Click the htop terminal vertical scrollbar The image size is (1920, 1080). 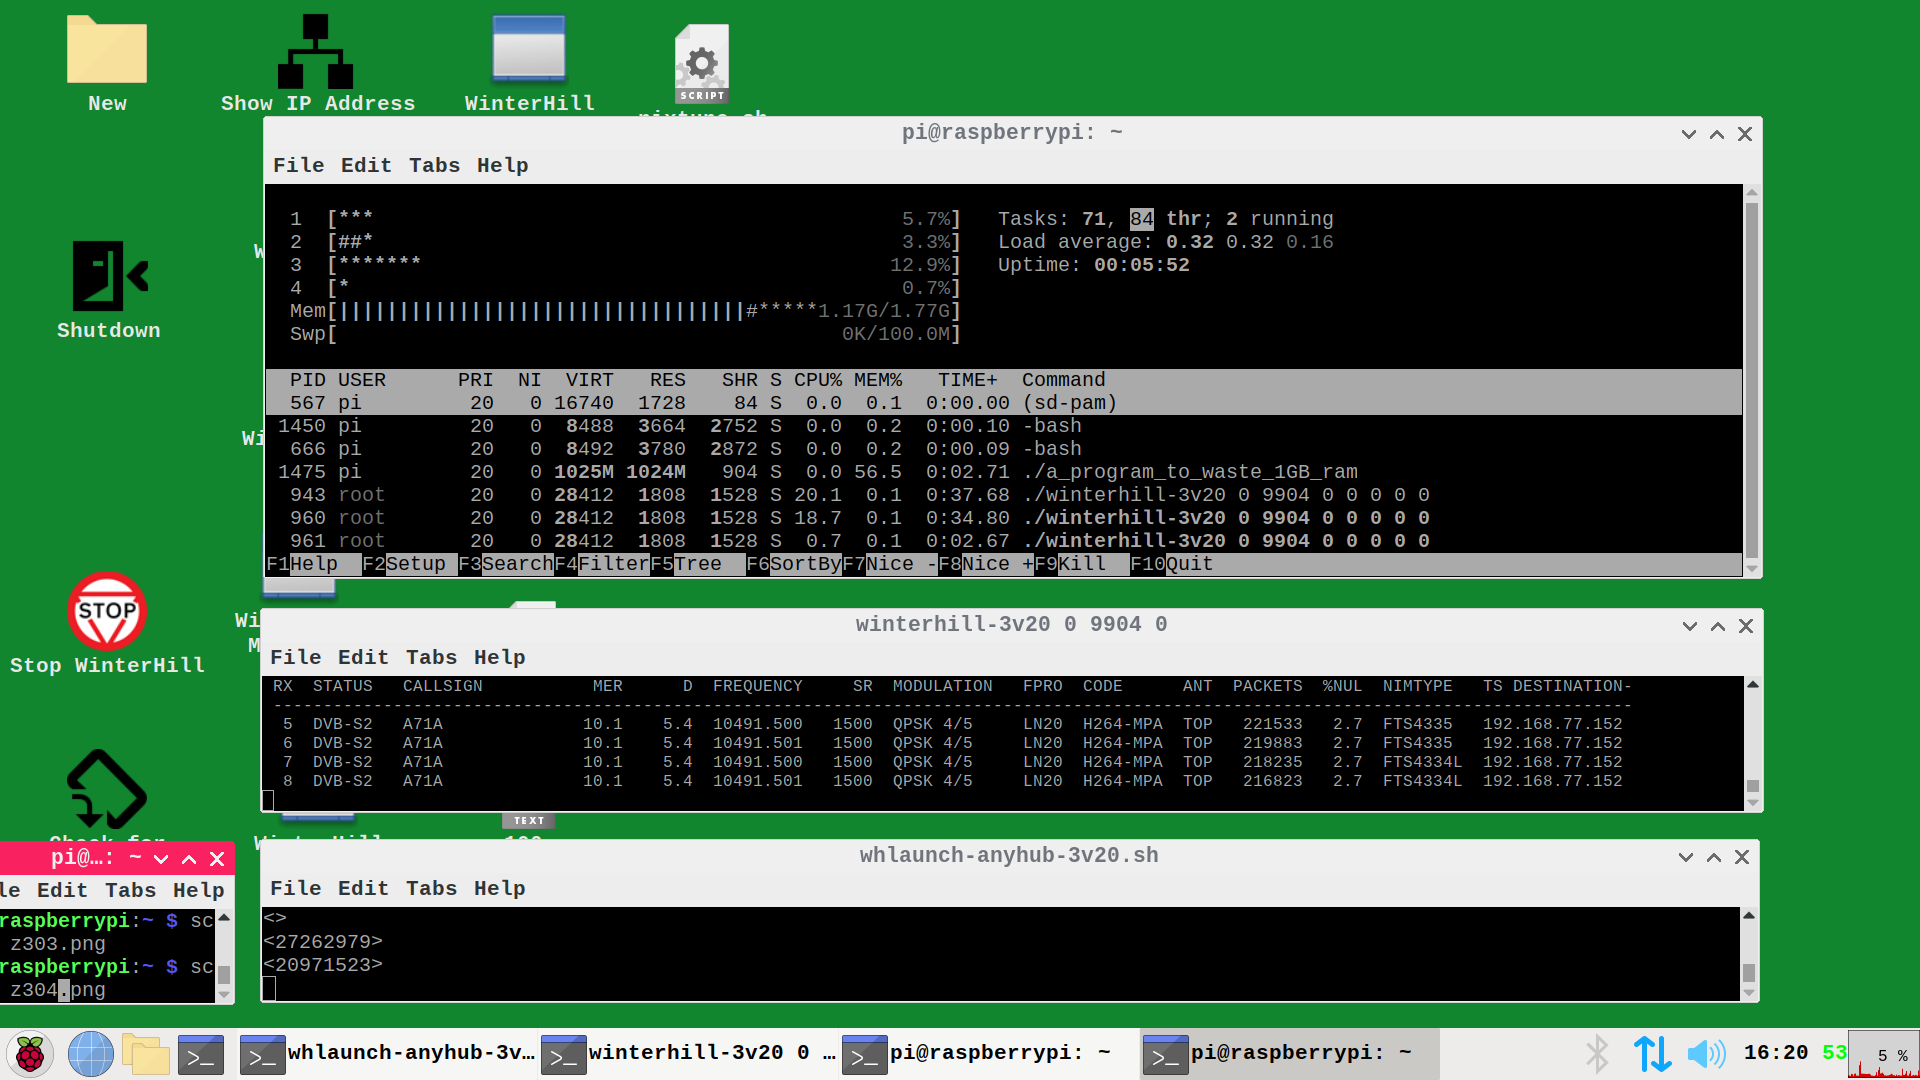point(1751,380)
